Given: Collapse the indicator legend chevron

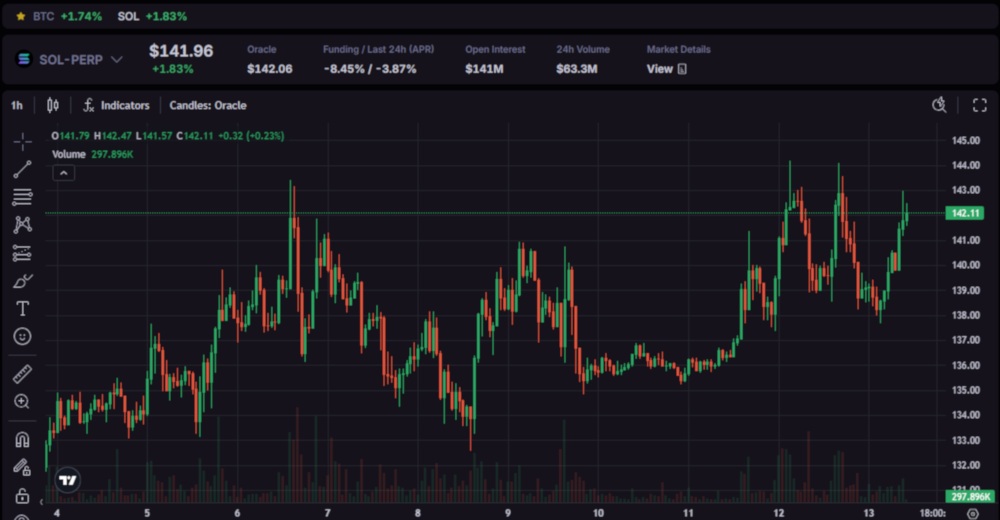Looking at the screenshot, I should (63, 173).
